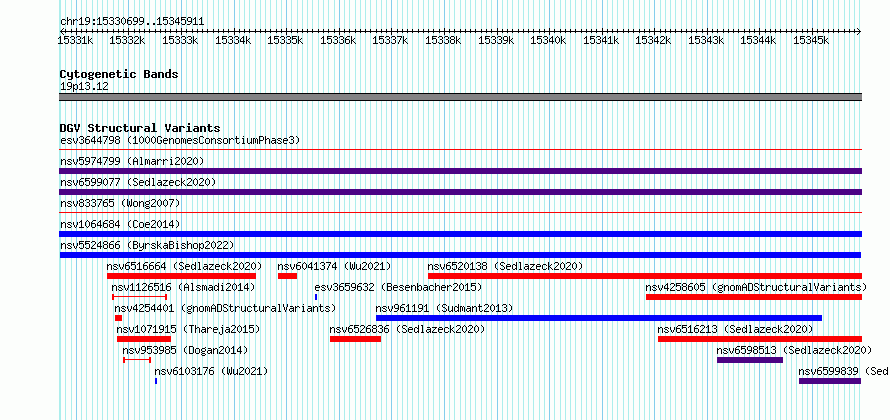Click the 15333k ruler tick label

click(x=180, y=40)
